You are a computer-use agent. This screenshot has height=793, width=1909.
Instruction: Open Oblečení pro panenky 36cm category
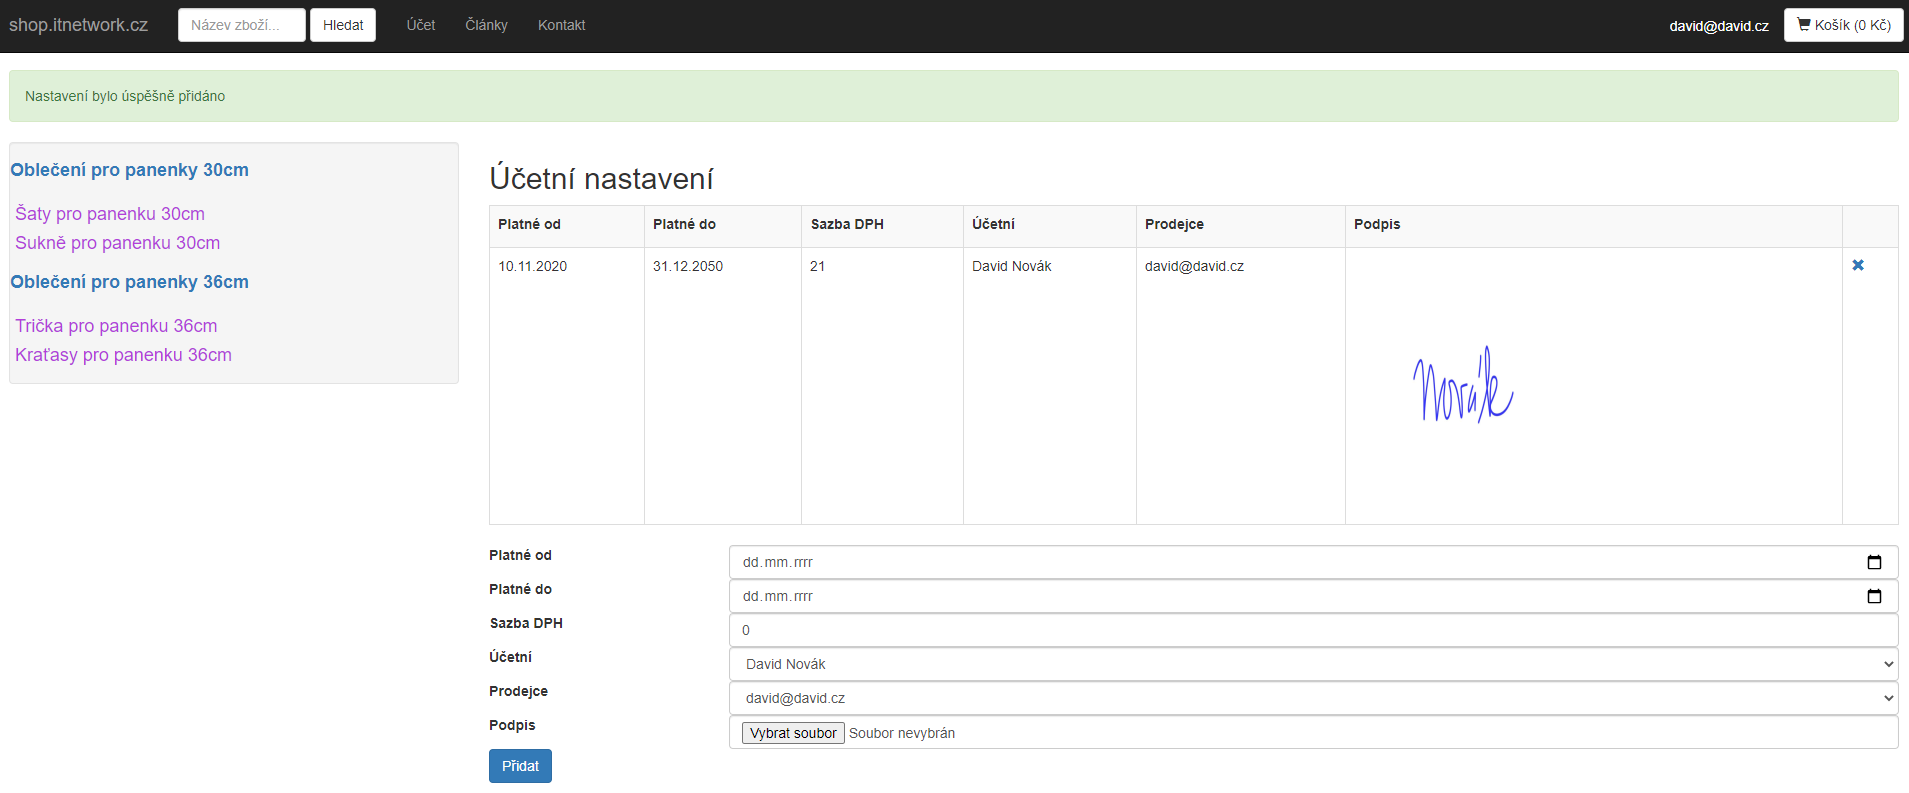(130, 282)
